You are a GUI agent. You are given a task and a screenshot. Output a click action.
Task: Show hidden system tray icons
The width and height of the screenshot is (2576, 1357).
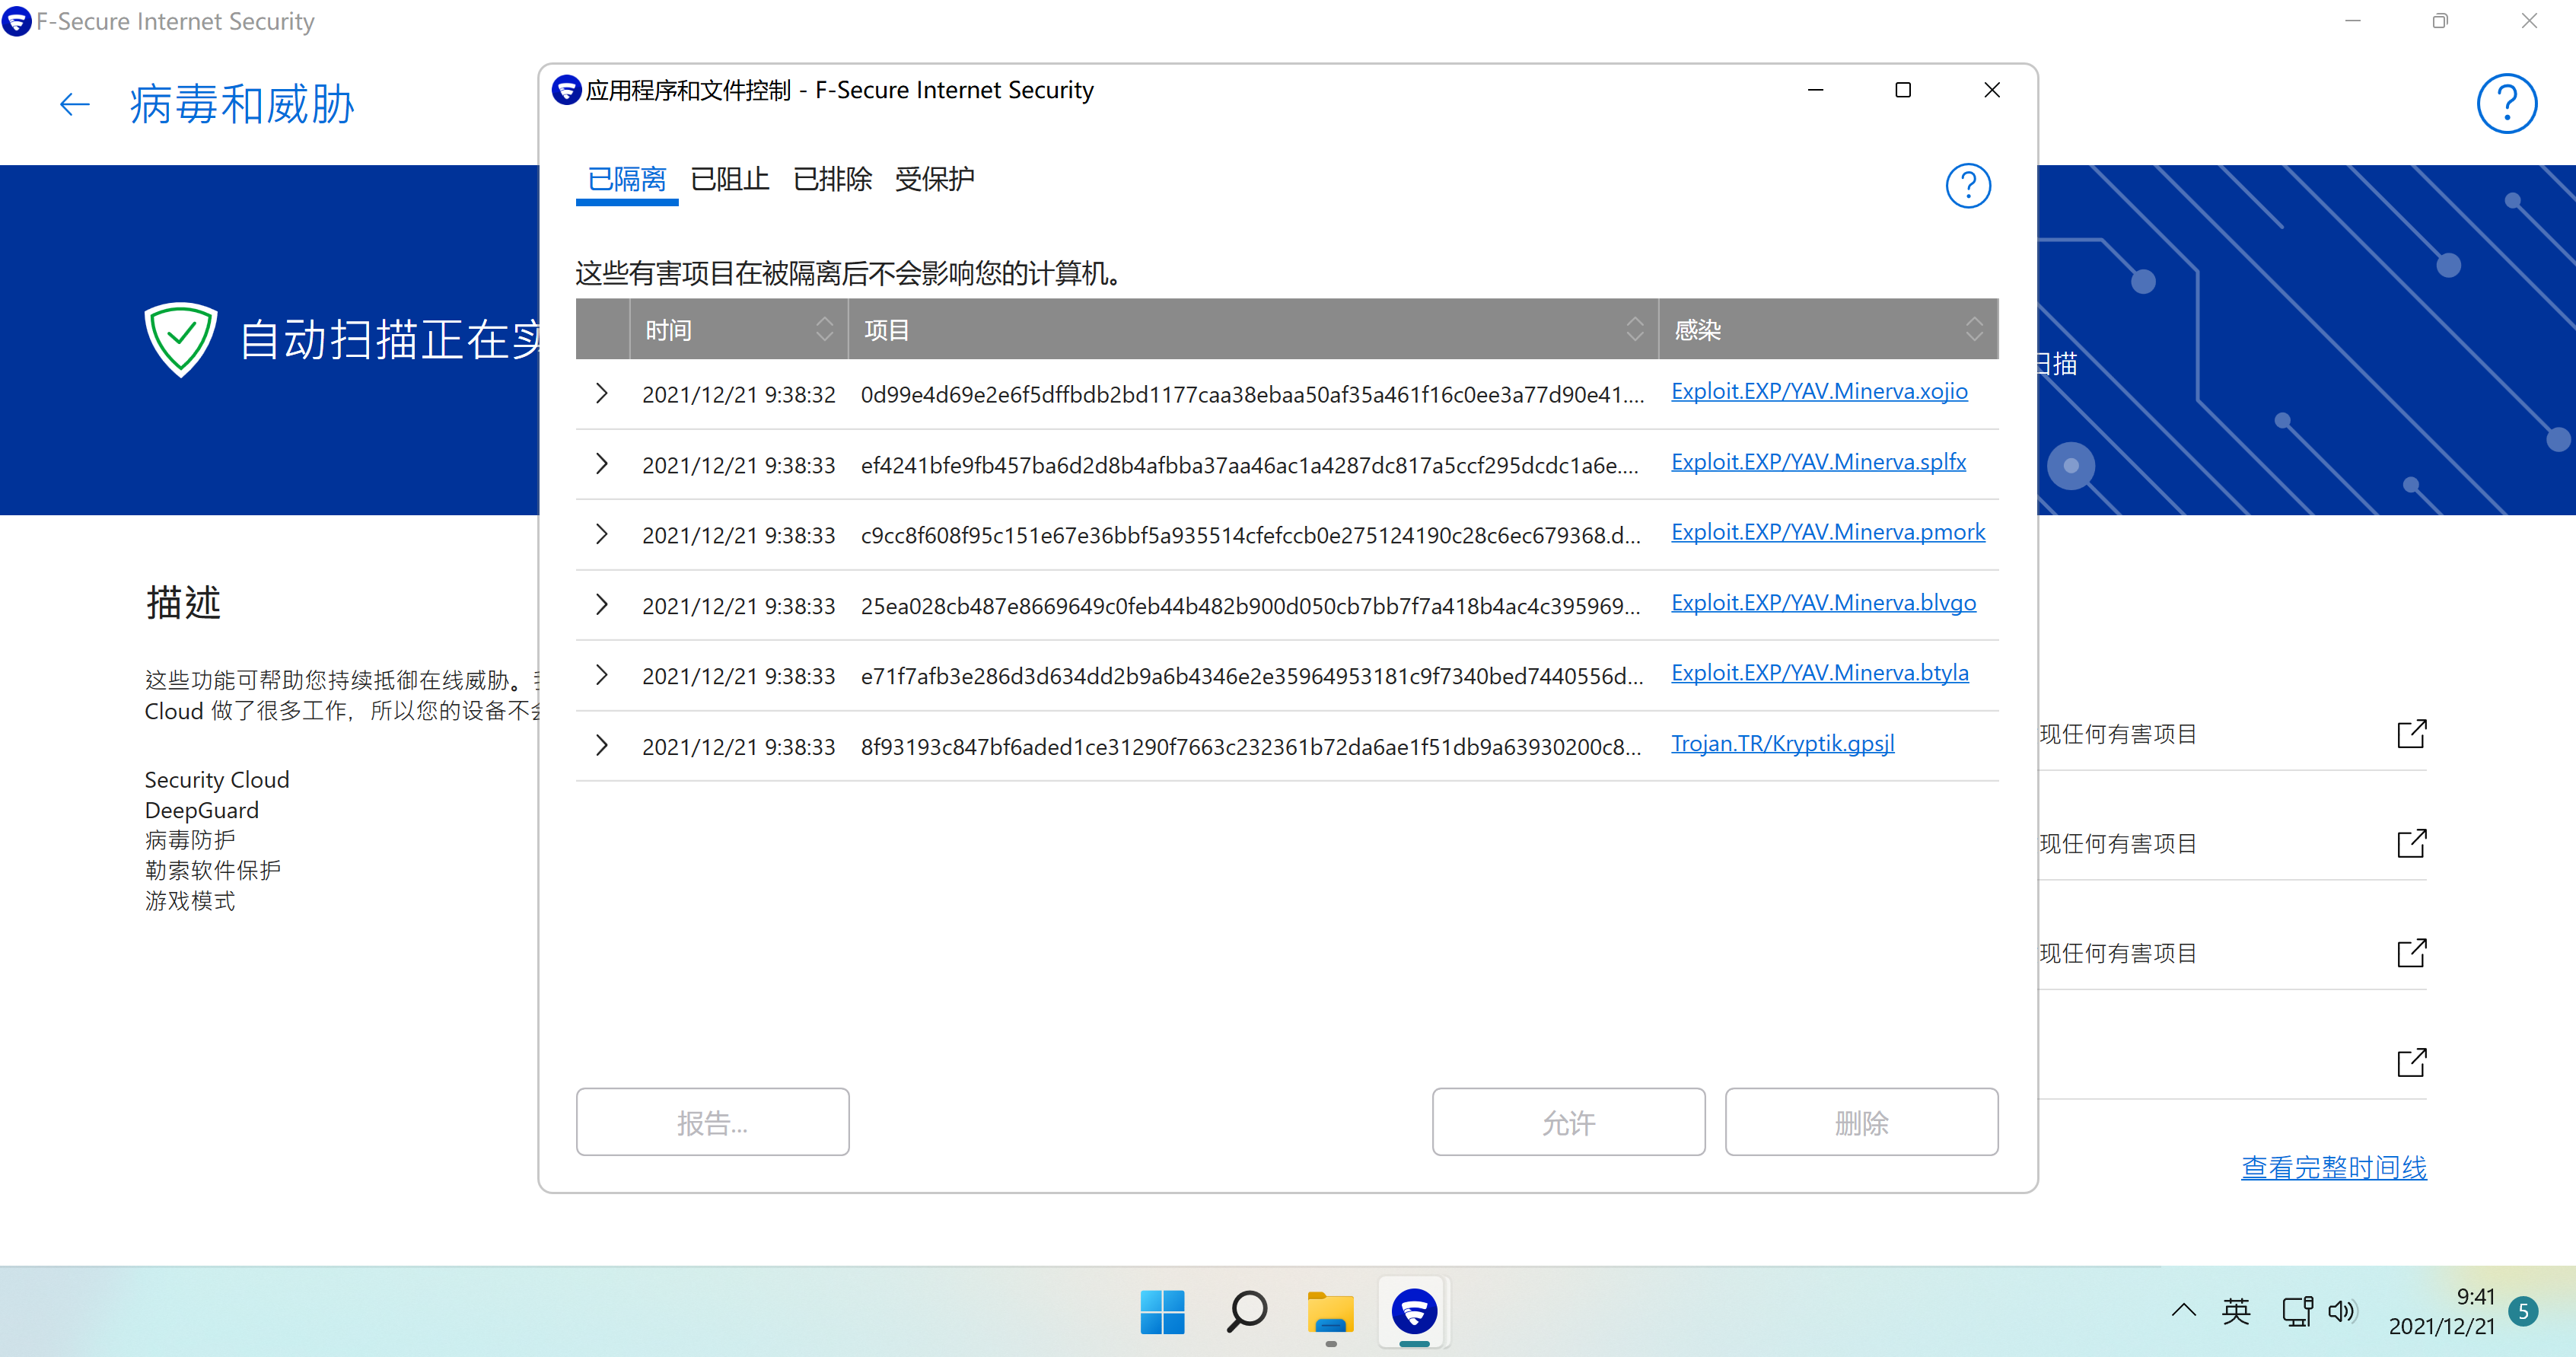click(2183, 1310)
